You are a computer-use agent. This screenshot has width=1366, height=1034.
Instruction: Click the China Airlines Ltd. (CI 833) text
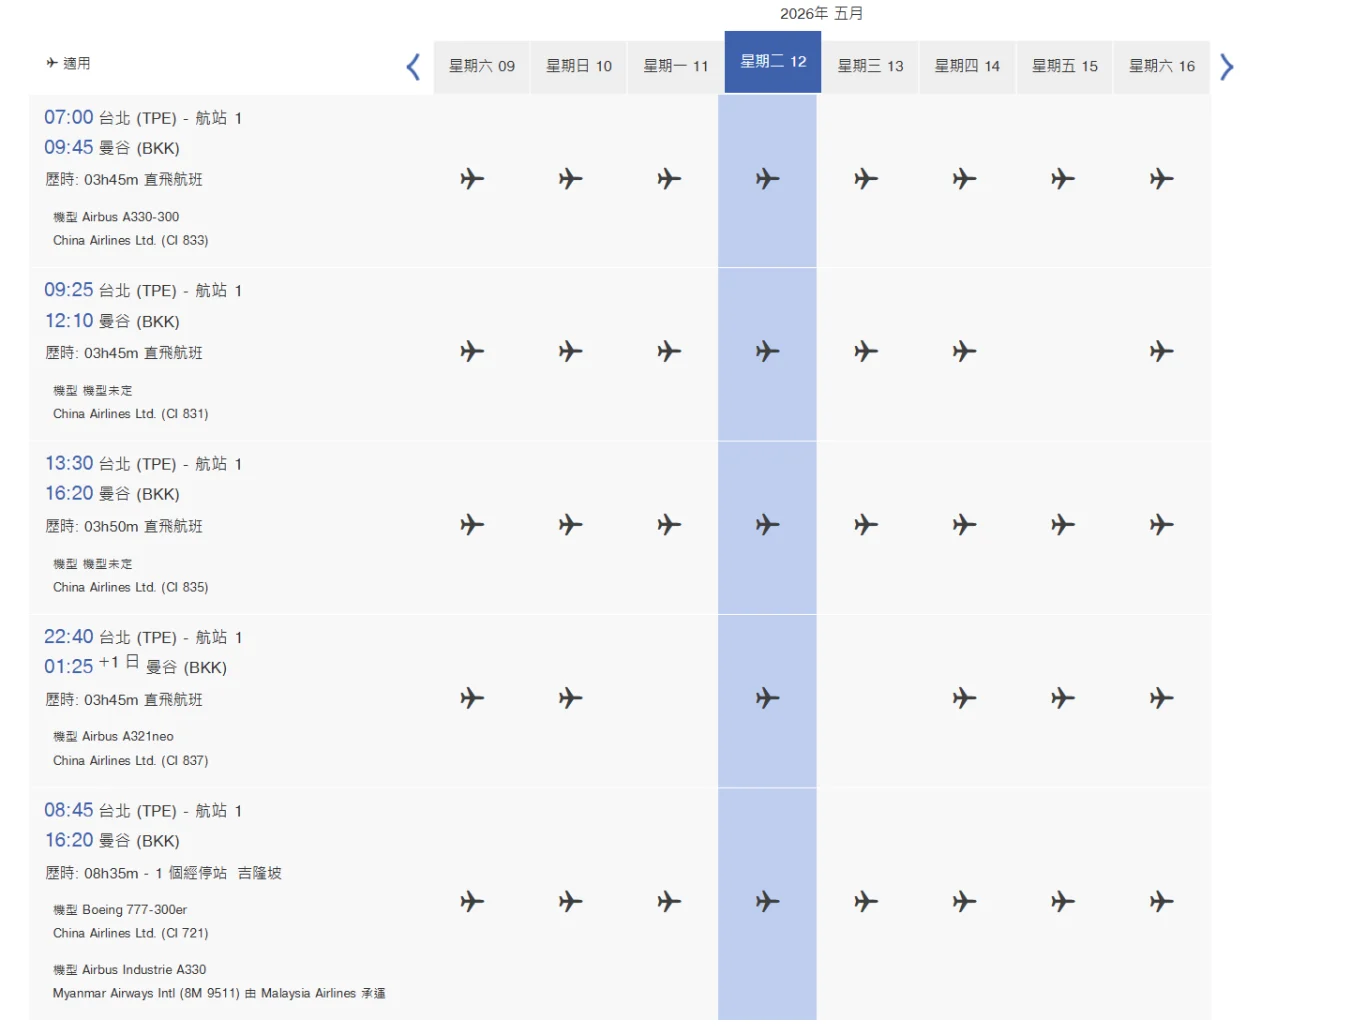tap(131, 240)
